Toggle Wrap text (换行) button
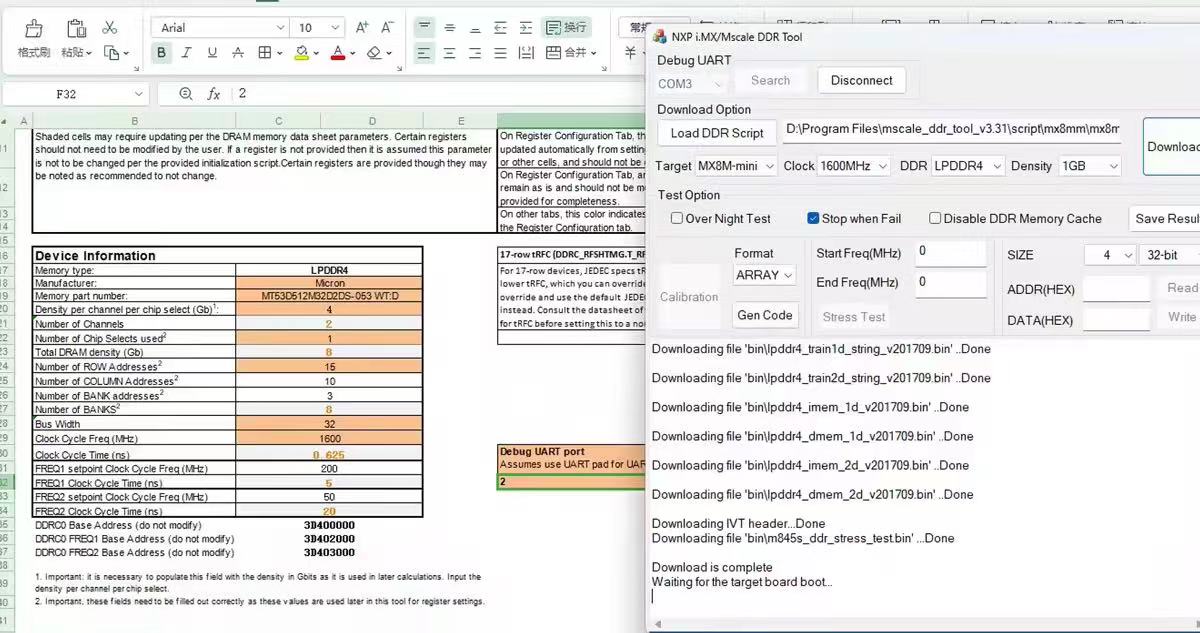 click(x=566, y=28)
